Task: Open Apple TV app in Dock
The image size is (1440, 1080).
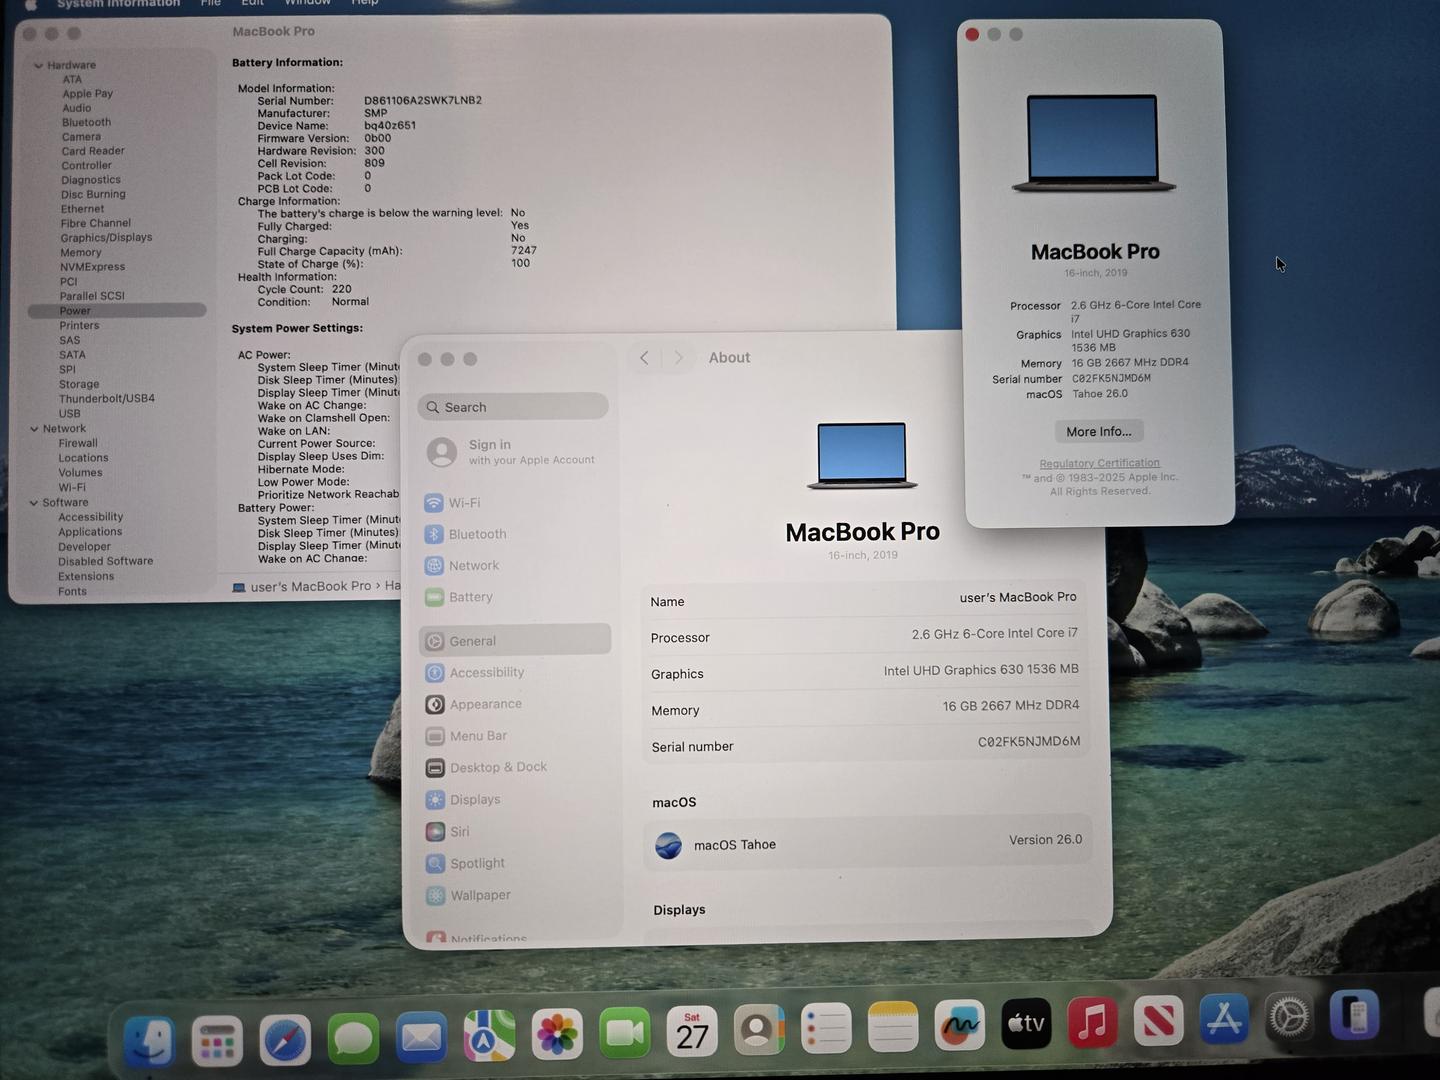Action: click(x=1026, y=1023)
